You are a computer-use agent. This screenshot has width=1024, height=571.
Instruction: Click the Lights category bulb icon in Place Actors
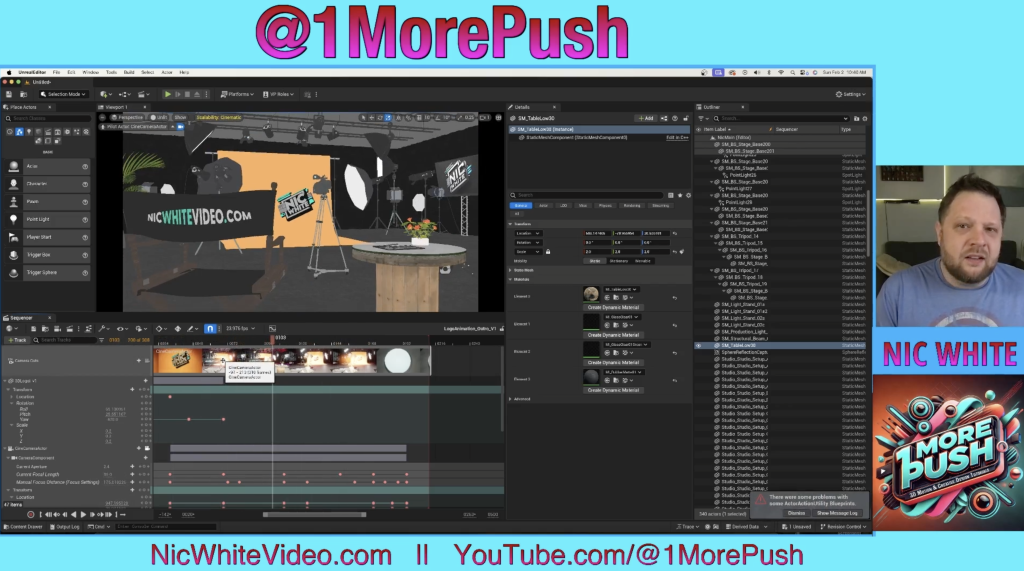pos(29,132)
